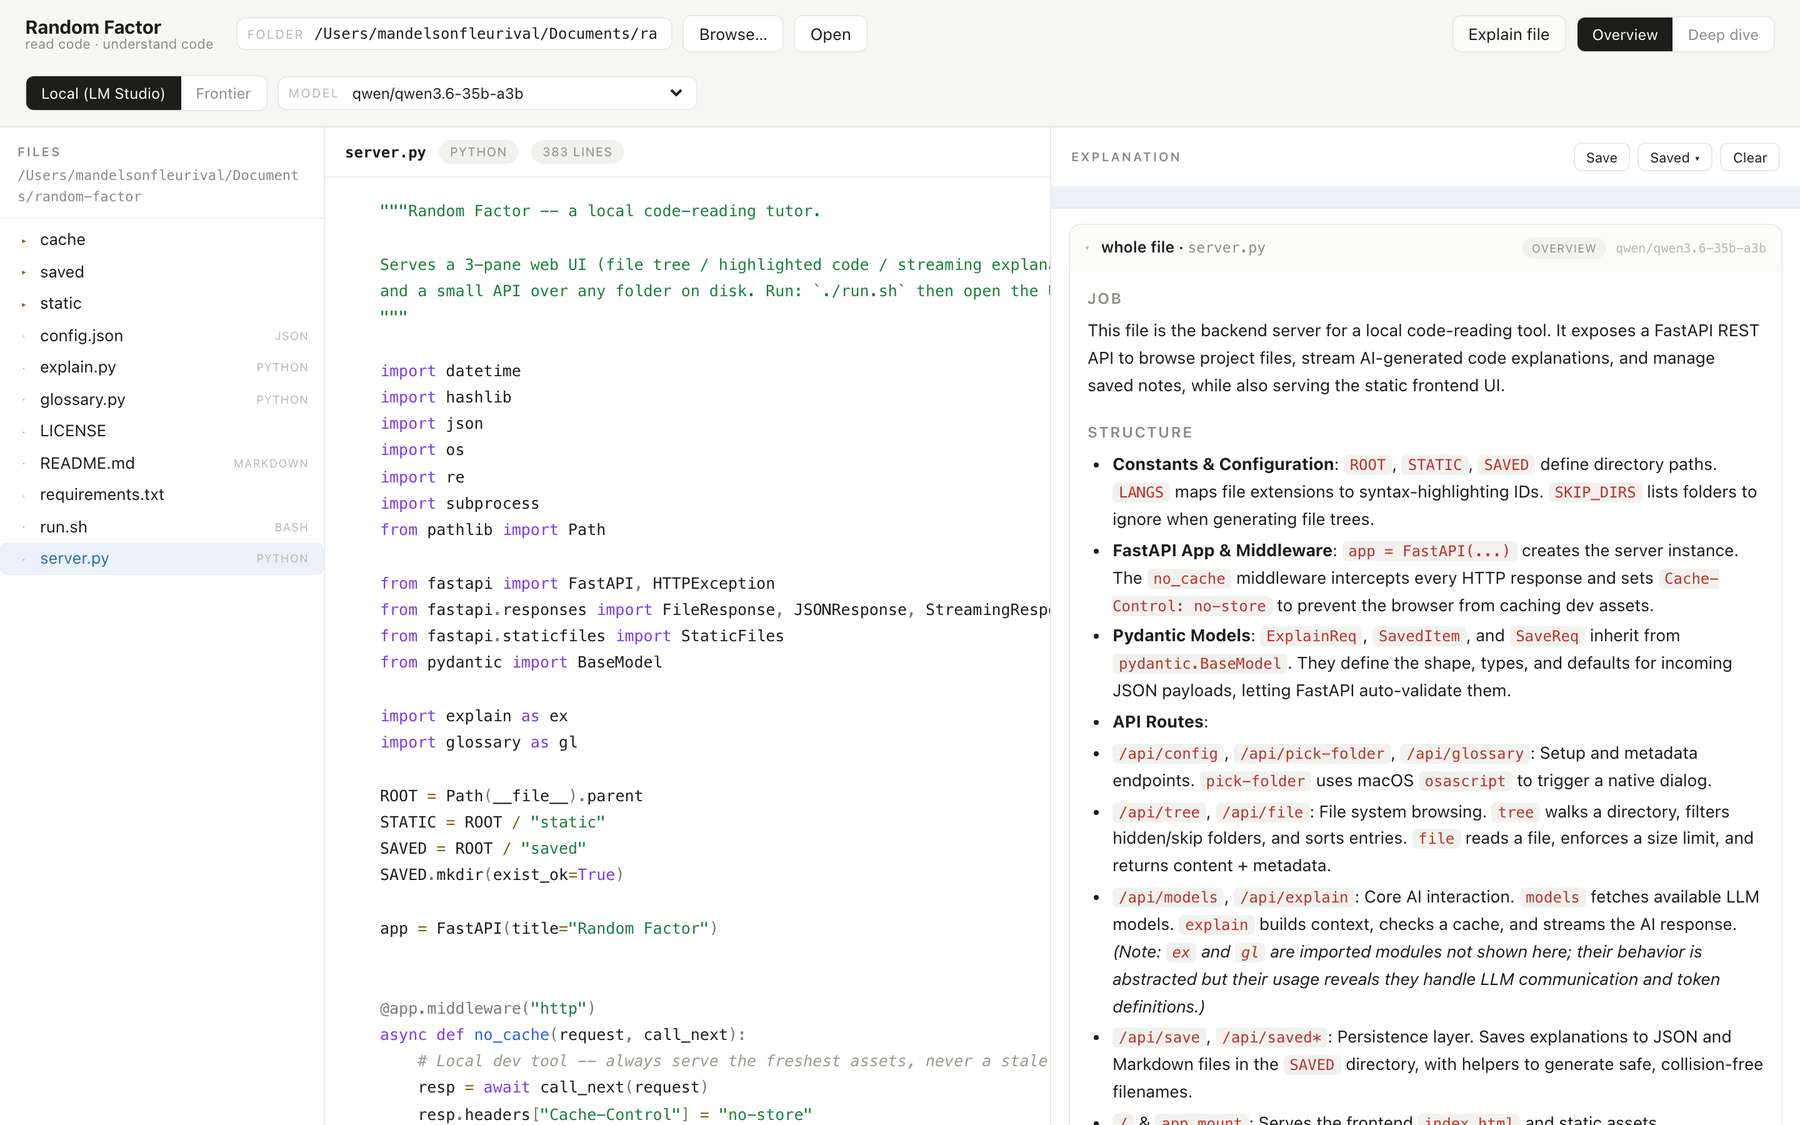This screenshot has width=1800, height=1125.
Task: Click the 'async def no_cache' code line
Action: [x=562, y=1035]
